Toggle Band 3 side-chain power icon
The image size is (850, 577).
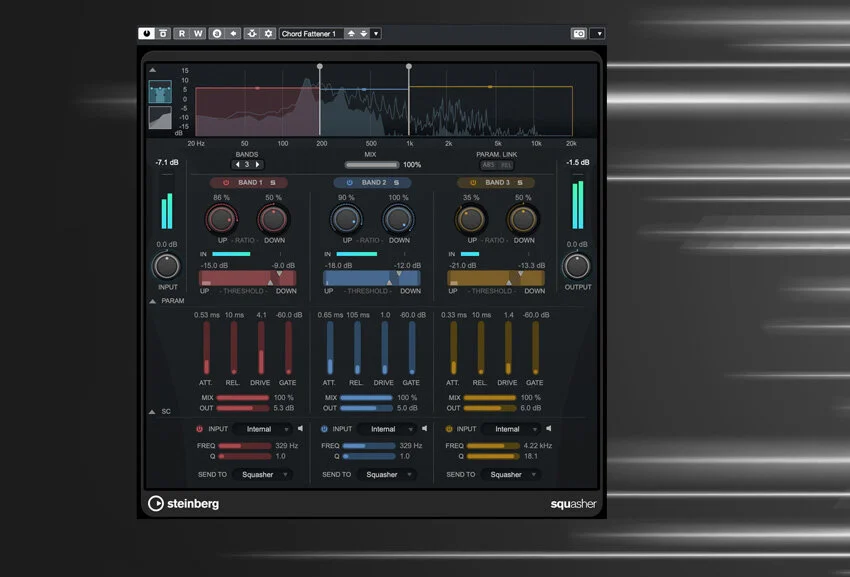(448, 429)
